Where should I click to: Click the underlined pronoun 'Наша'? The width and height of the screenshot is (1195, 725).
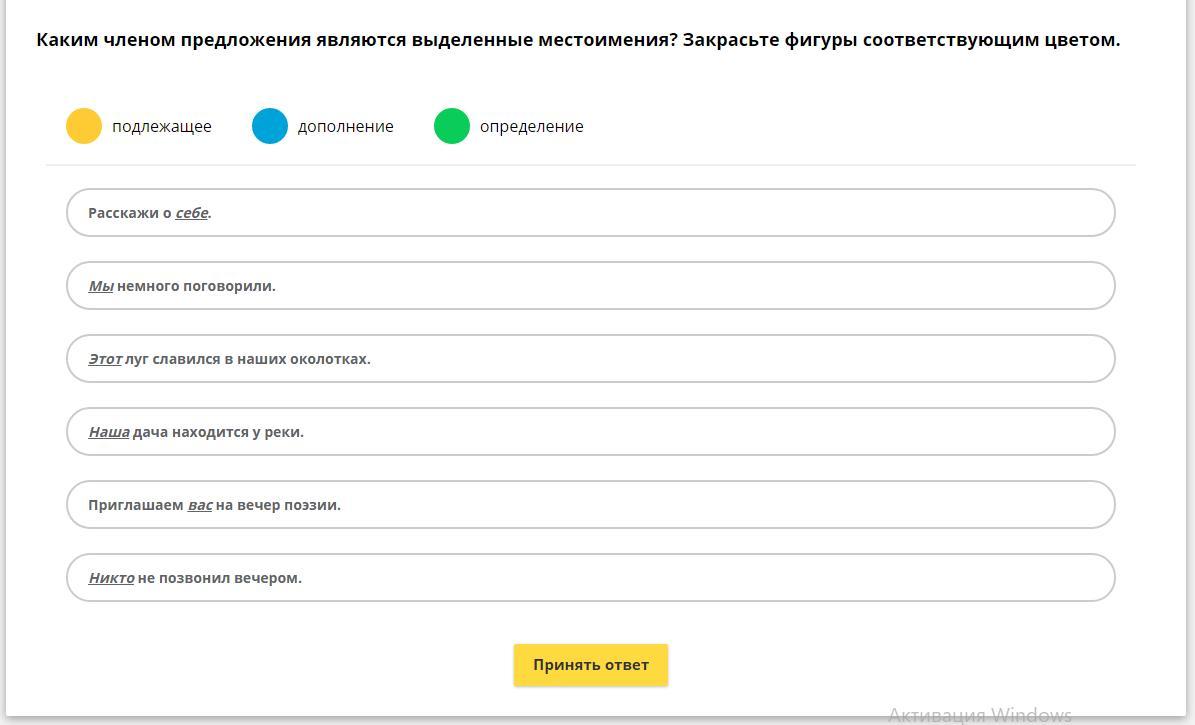coord(109,432)
